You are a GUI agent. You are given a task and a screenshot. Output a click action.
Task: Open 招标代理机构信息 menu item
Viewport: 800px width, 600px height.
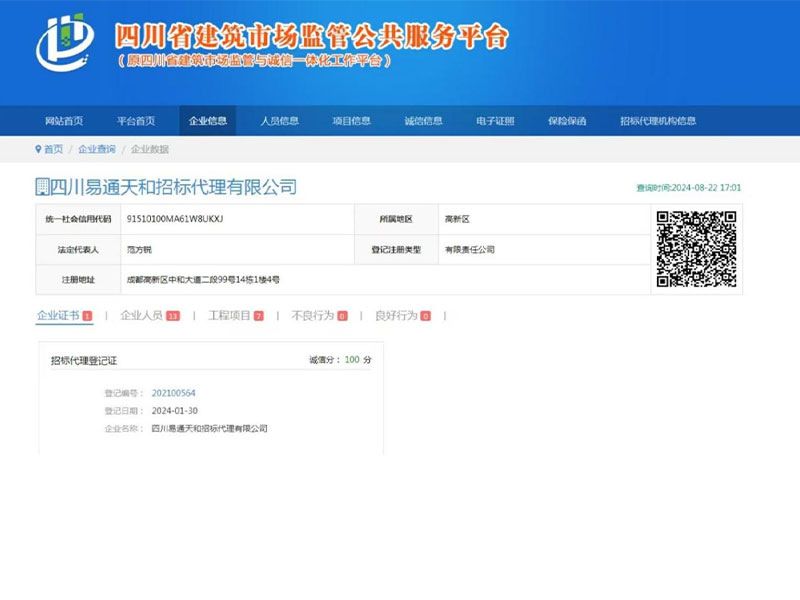(658, 121)
